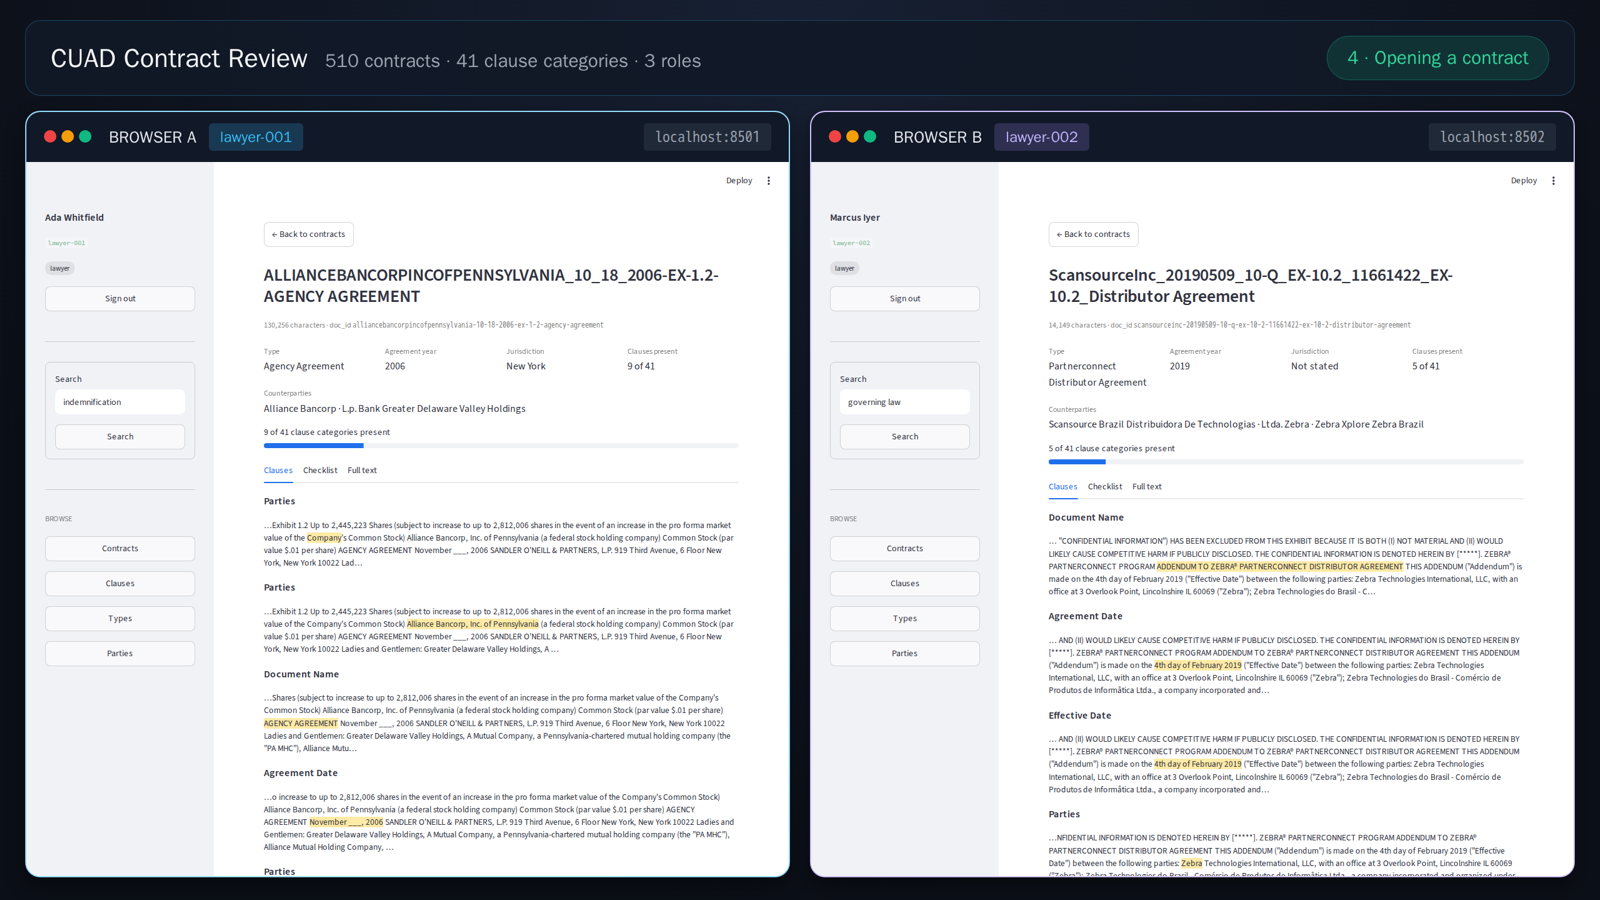Viewport: 1600px width, 900px height.
Task: Sign out Ada Whitfield in Browser A
Action: [x=120, y=298]
